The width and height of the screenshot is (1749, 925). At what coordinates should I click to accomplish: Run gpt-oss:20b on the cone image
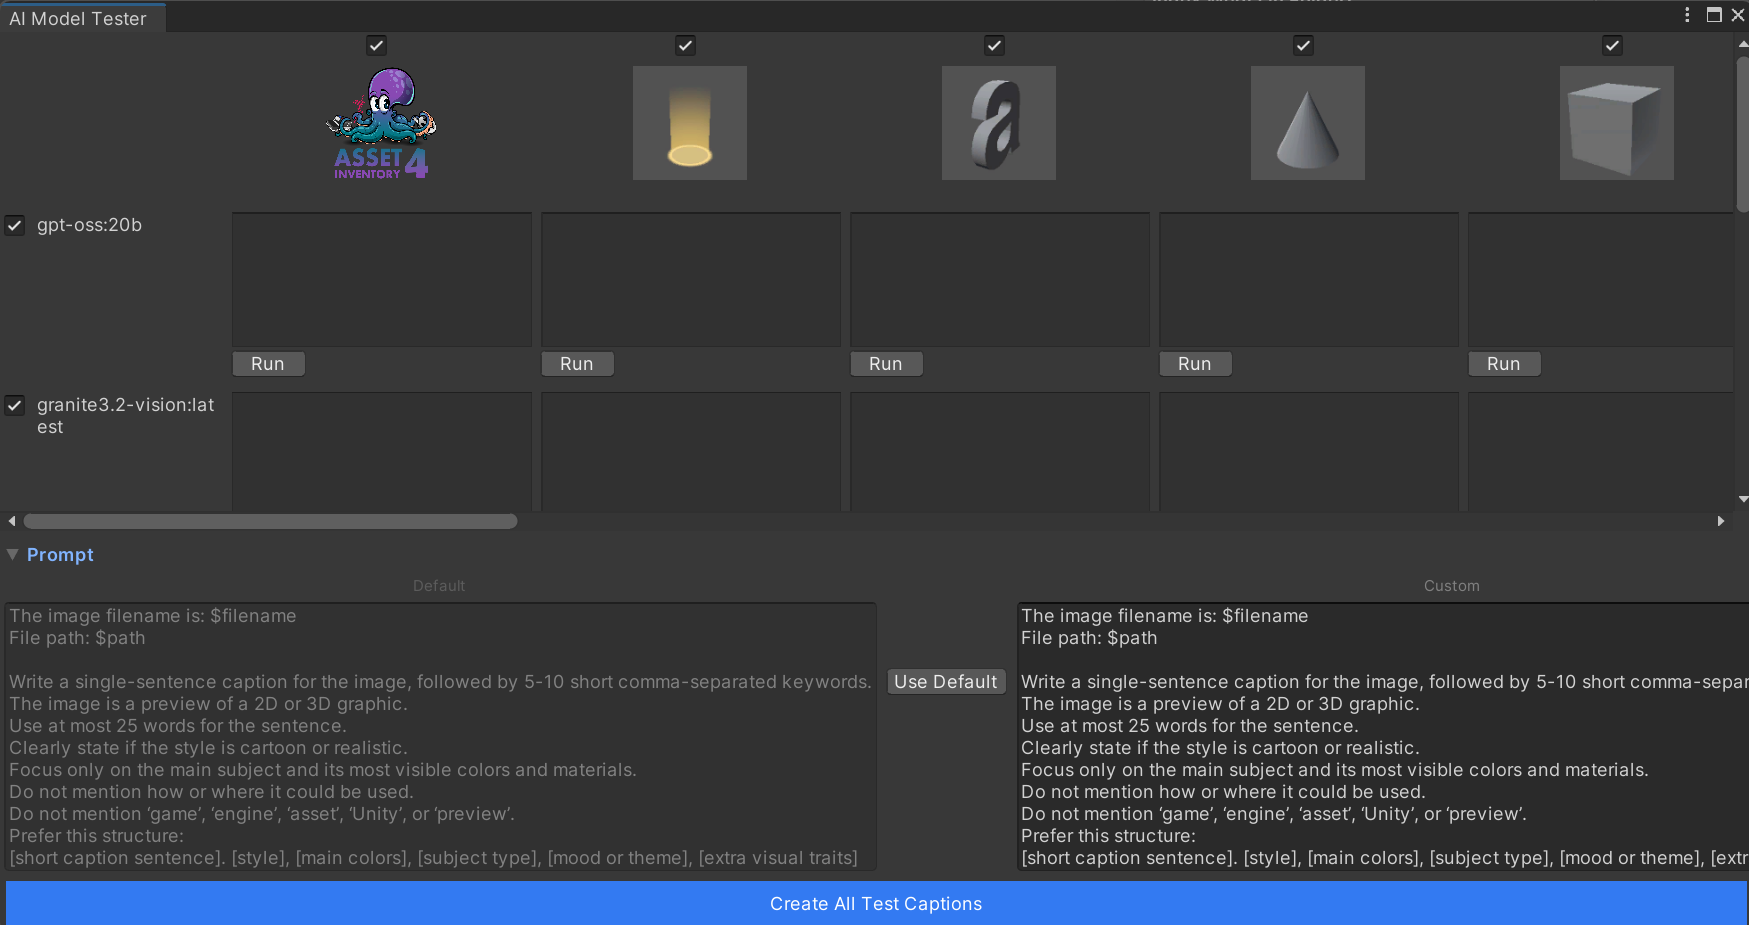coord(1195,364)
